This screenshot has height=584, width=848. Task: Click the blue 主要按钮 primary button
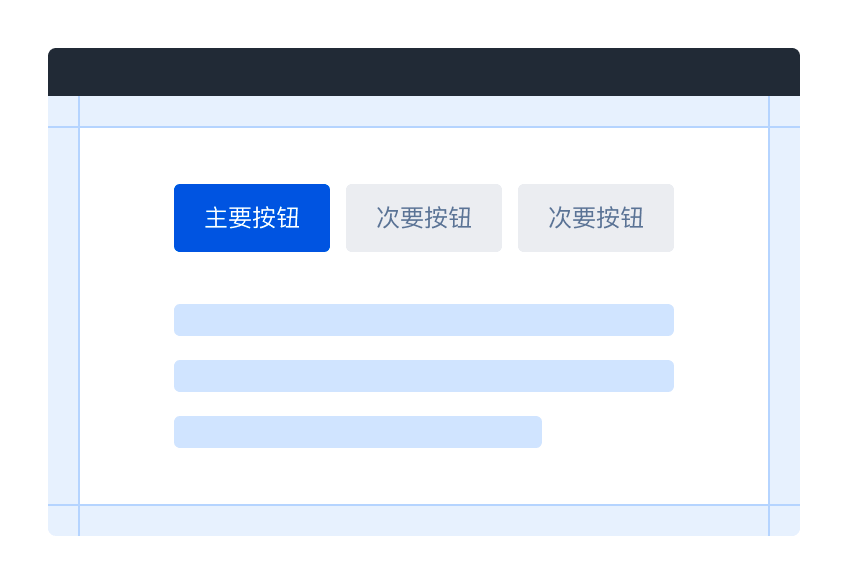click(252, 218)
